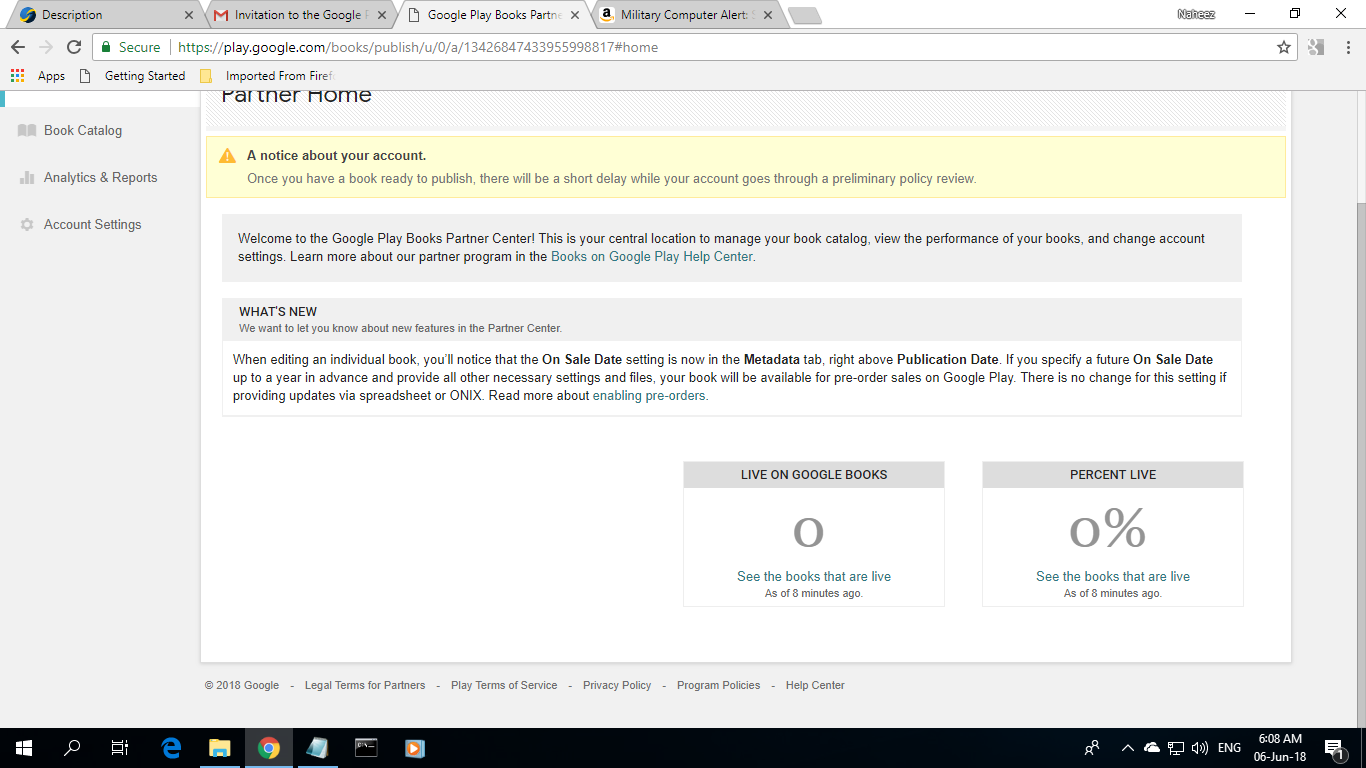Screen dimensions: 1366x768
Task: Click the Google extension icon in toolbar
Action: click(x=1316, y=47)
